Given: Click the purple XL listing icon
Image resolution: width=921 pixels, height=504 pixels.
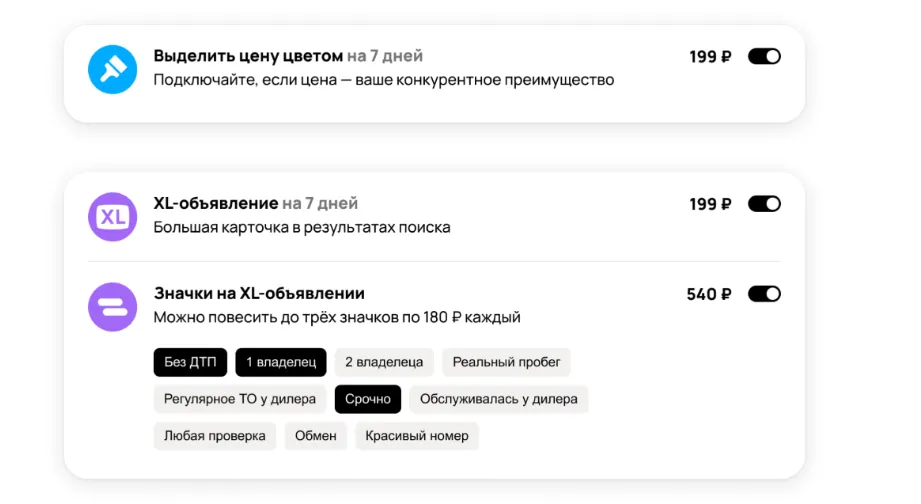Looking at the screenshot, I should coord(112,216).
